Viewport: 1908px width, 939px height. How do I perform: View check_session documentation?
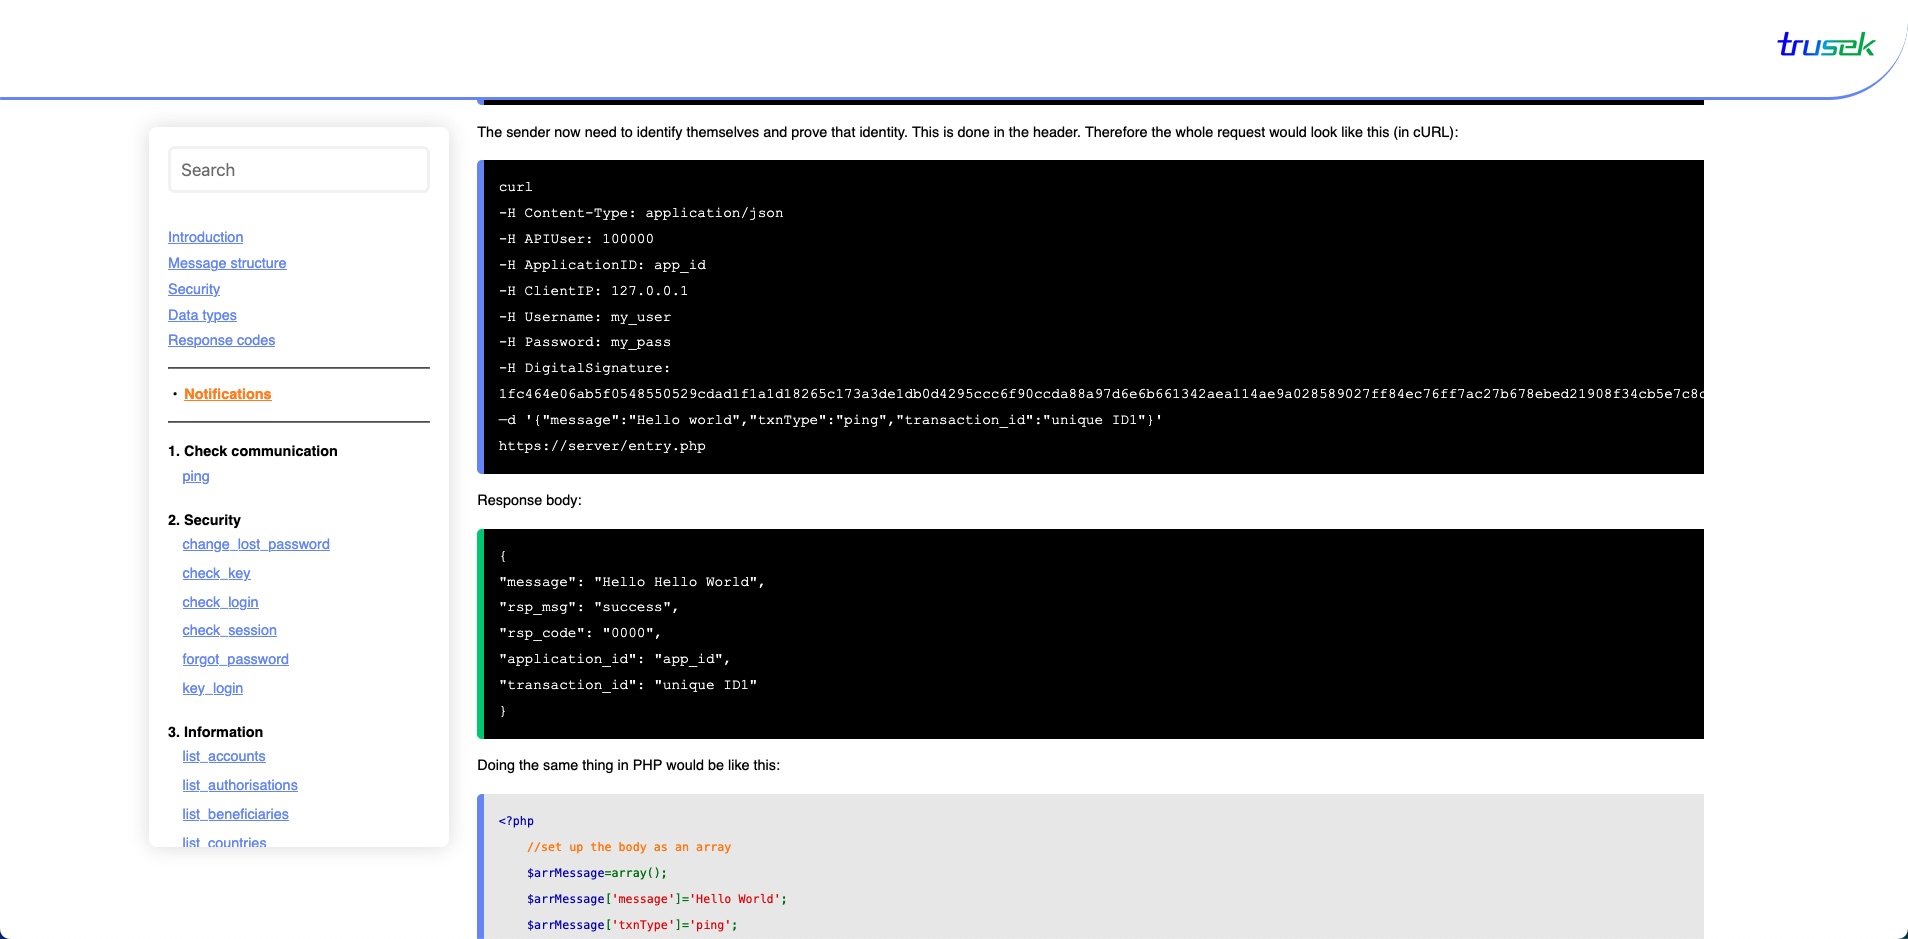coord(229,630)
